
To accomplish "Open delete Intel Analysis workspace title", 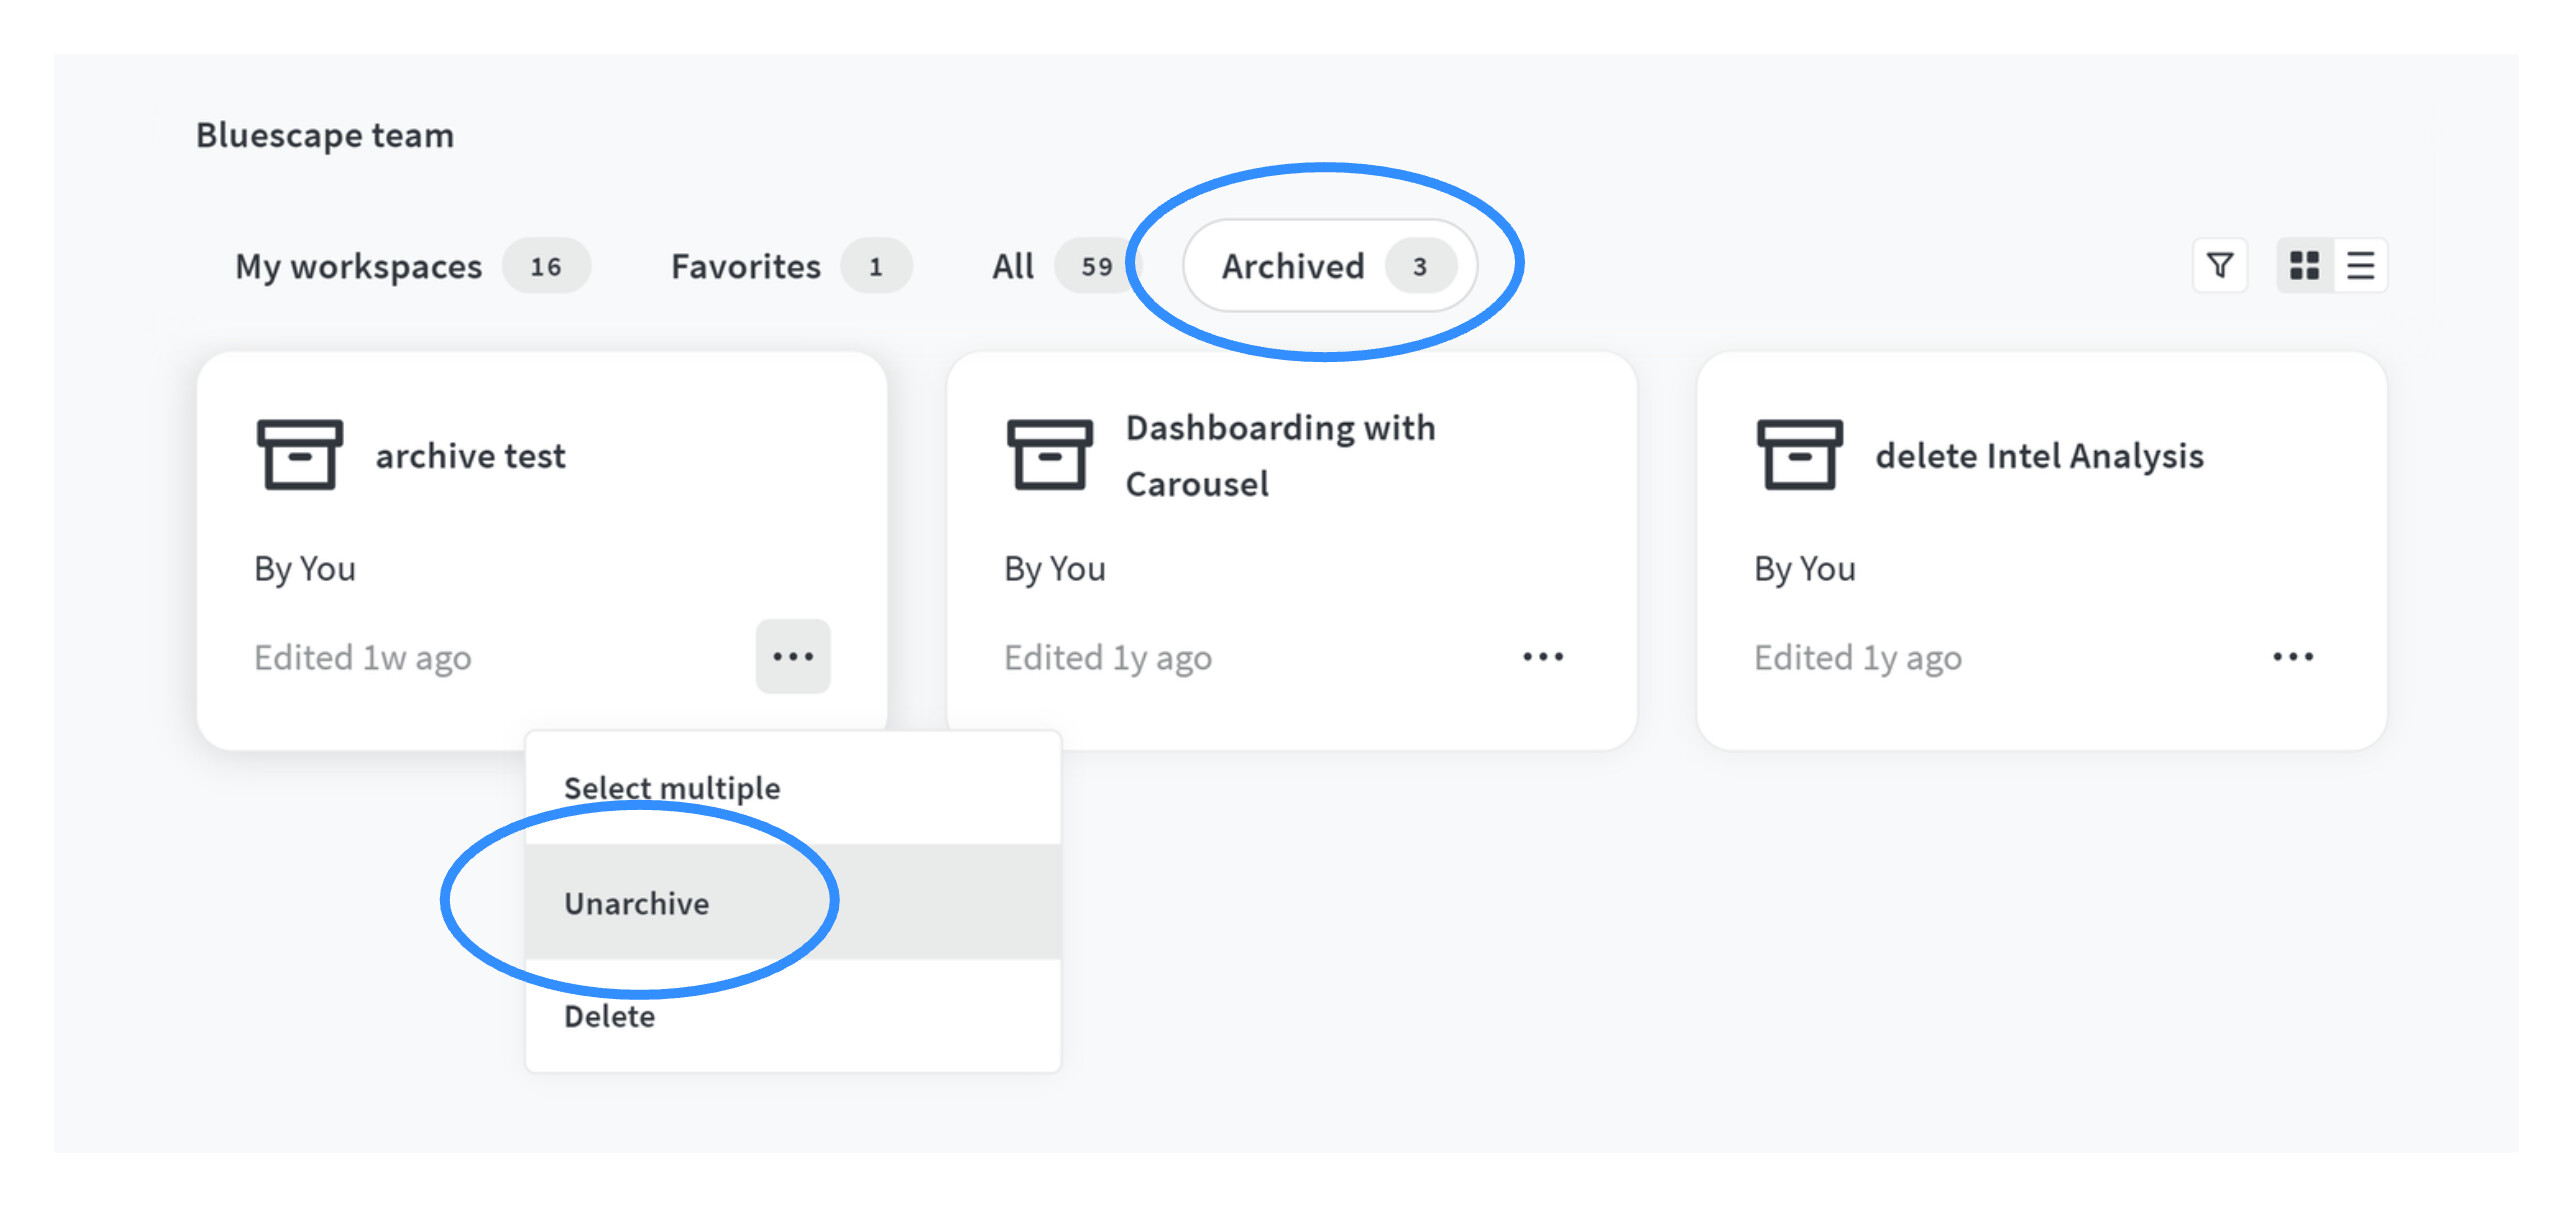I will (2039, 456).
